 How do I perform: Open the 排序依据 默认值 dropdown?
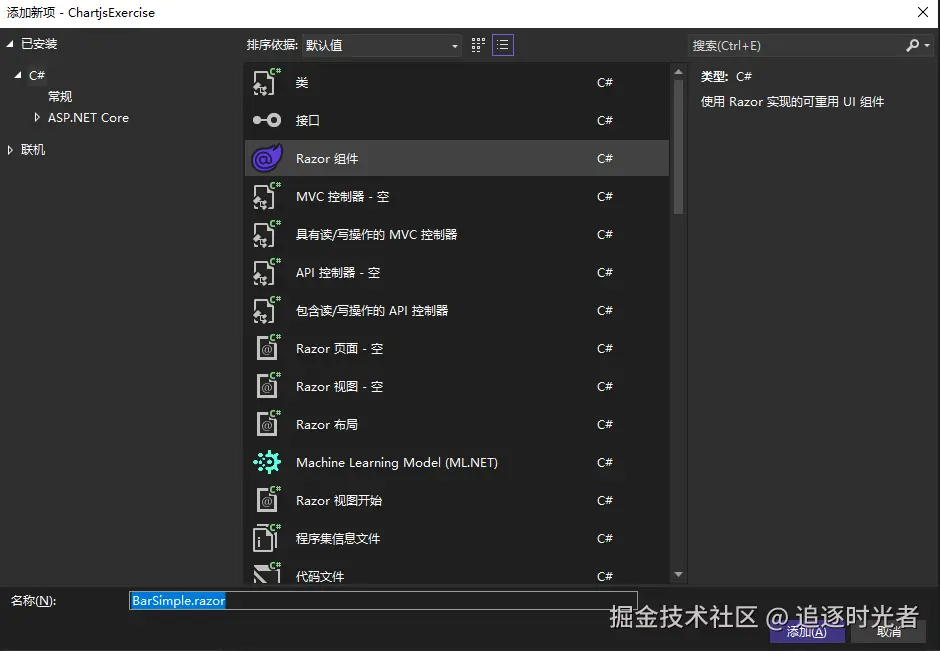[x=381, y=46]
